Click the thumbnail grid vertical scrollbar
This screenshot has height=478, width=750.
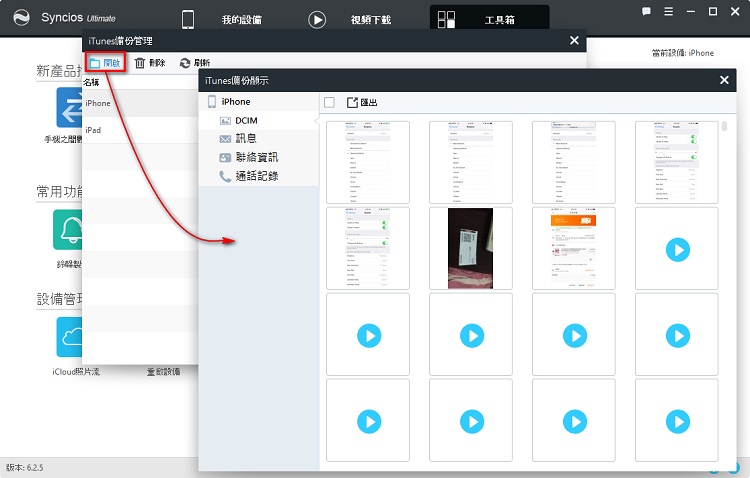pos(724,126)
